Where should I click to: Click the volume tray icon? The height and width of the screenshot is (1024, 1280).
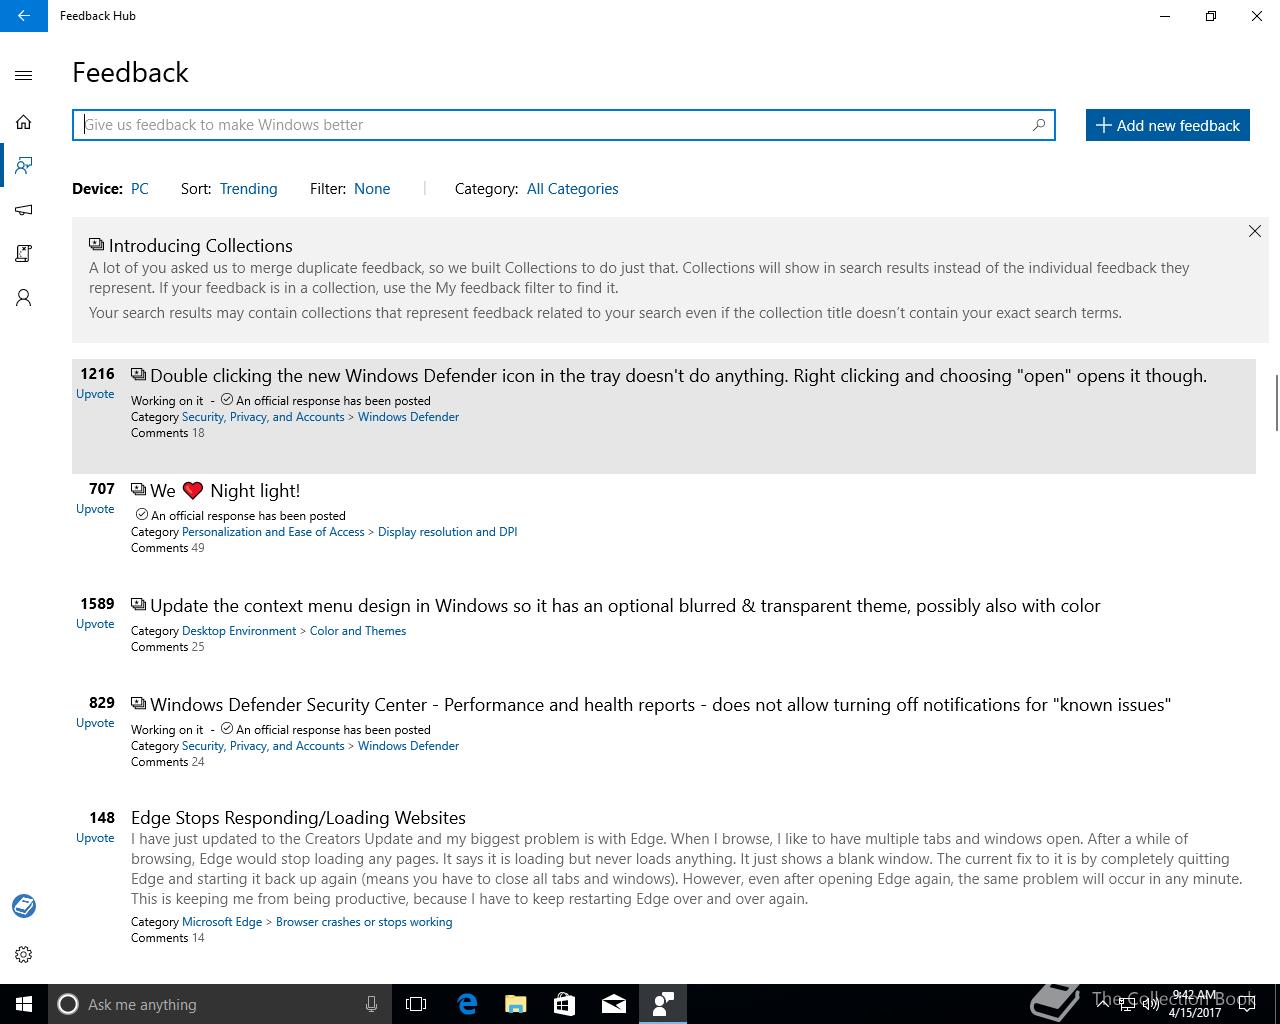click(1151, 1004)
